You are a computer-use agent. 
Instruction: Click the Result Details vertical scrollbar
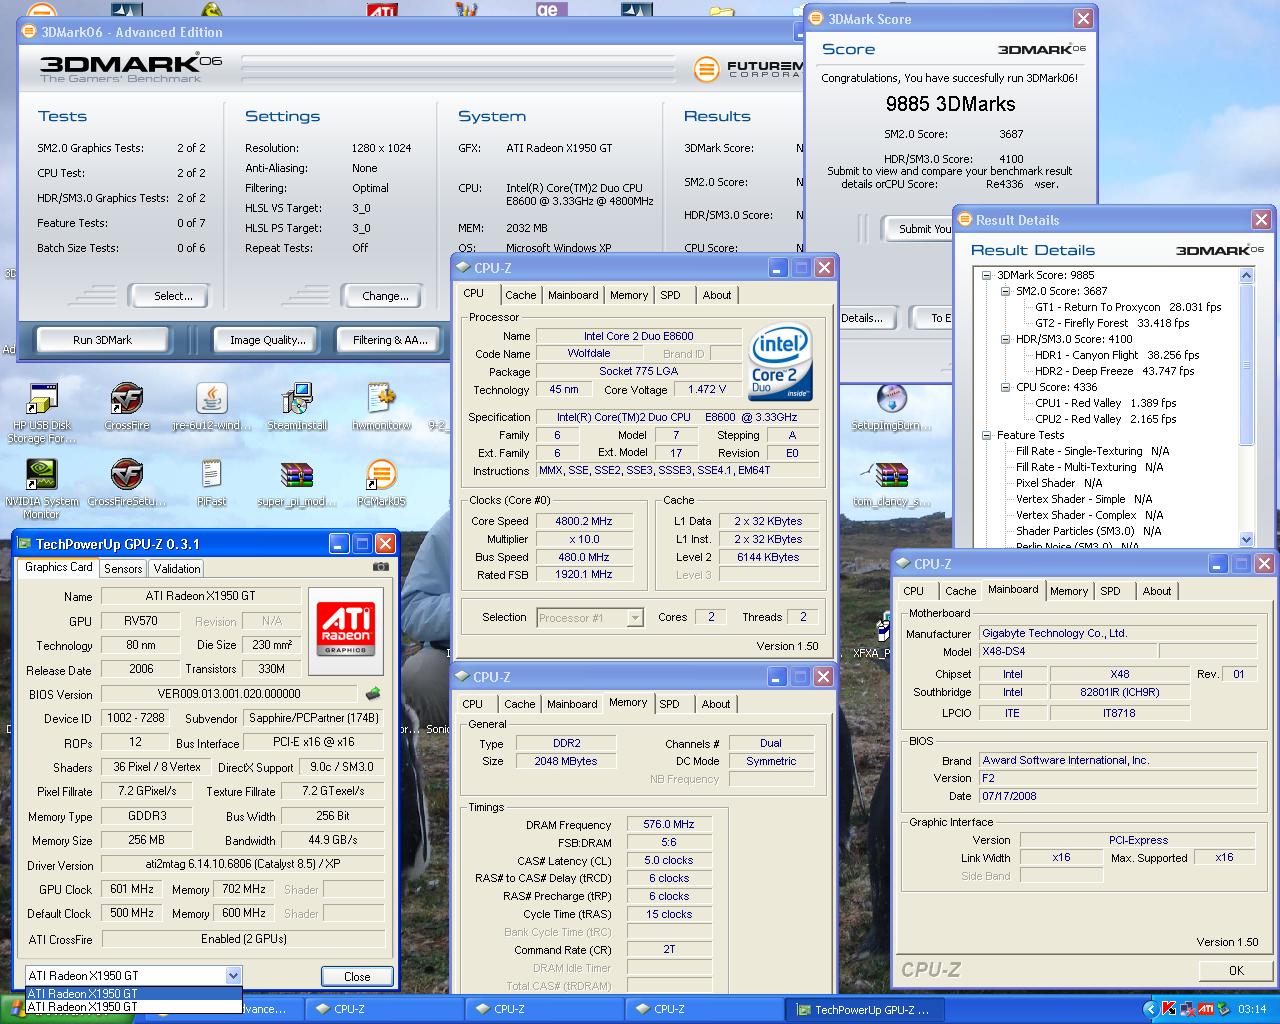tap(1246, 365)
